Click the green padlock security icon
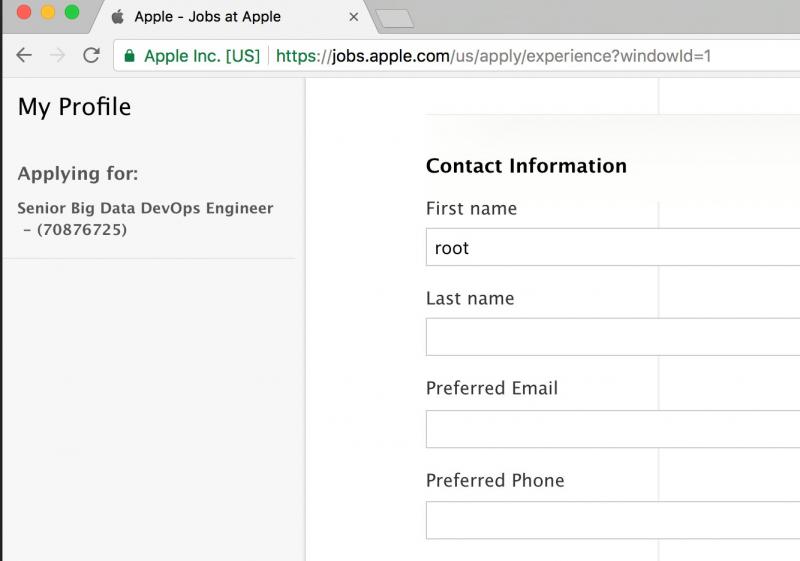The image size is (800, 561). 129,56
